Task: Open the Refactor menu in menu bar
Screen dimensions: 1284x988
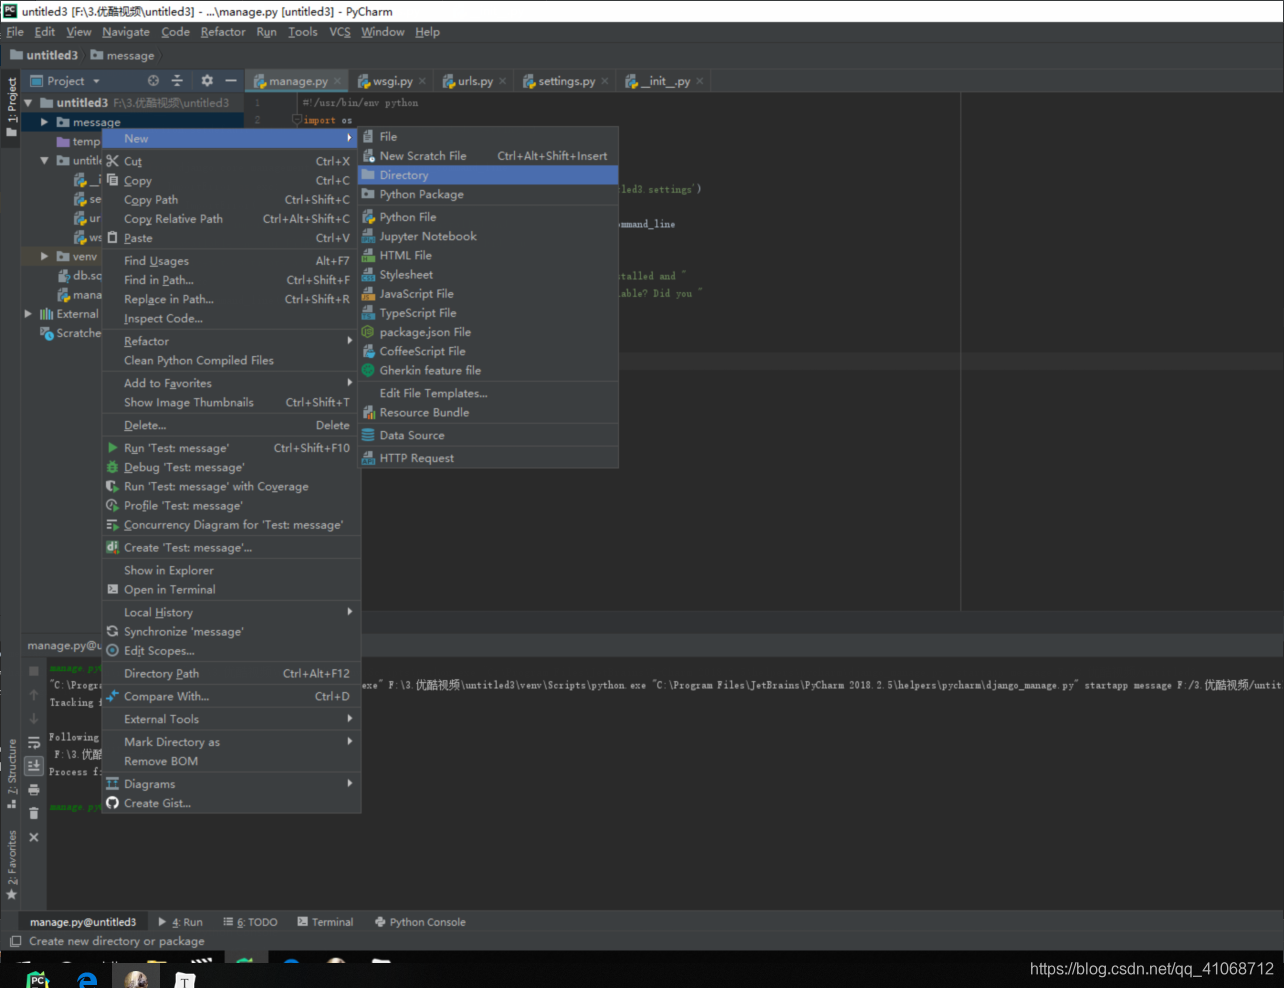Action: tap(223, 32)
